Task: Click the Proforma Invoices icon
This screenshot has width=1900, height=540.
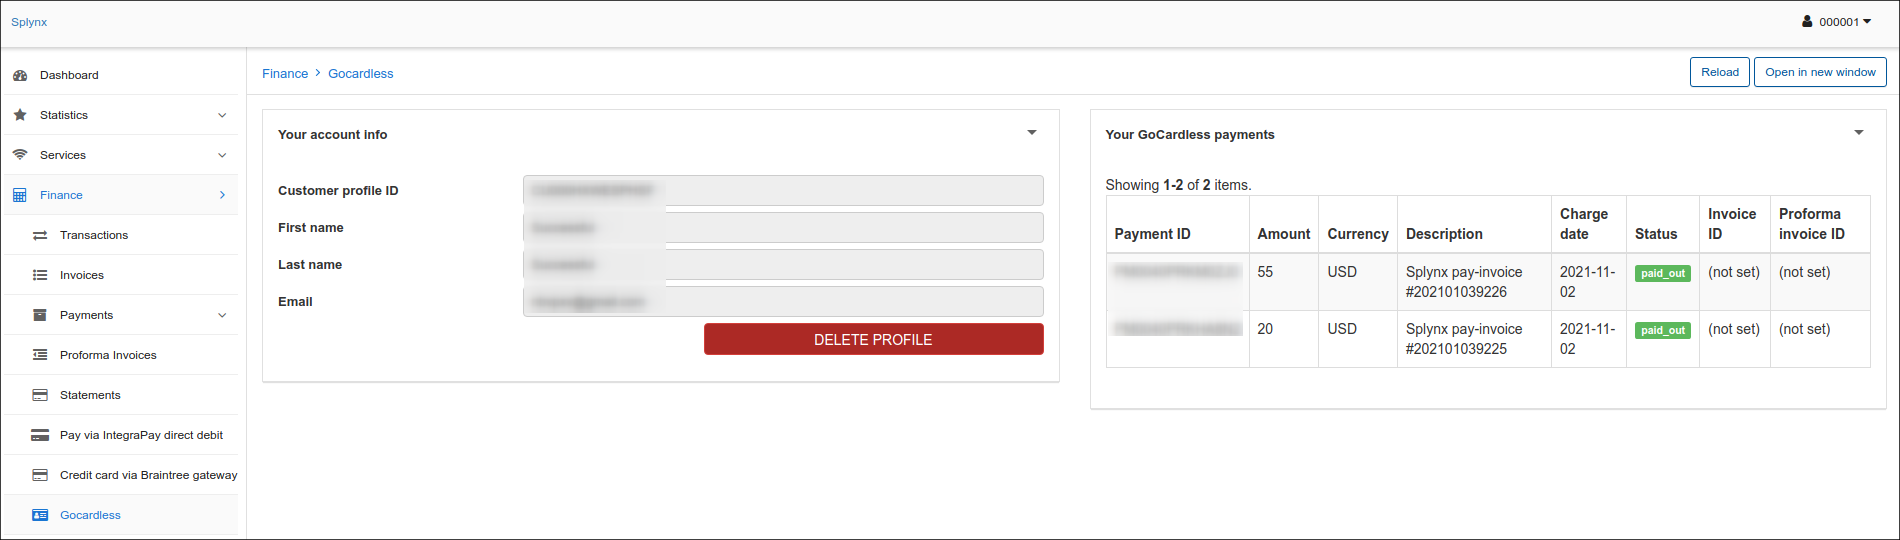Action: [40, 355]
